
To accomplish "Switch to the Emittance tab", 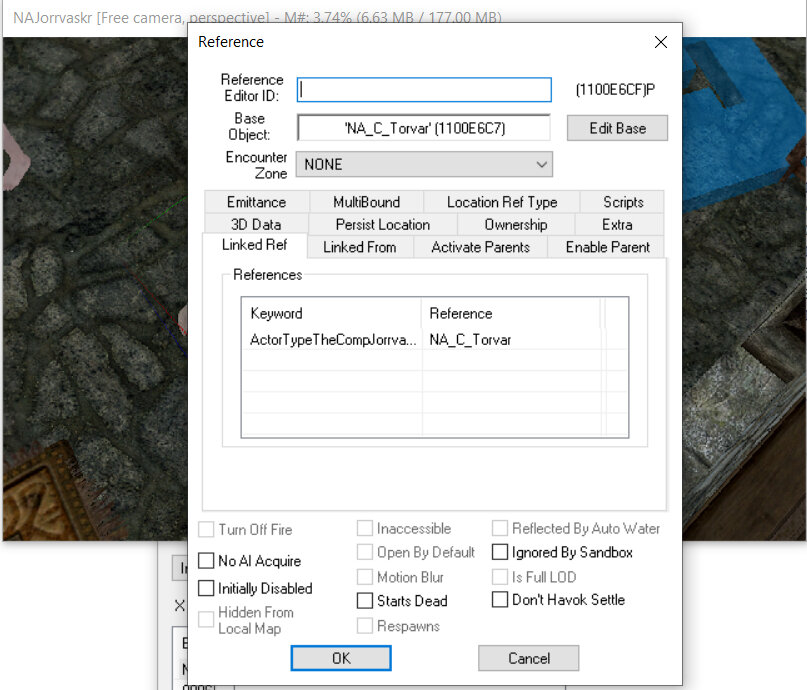I will pos(256,202).
